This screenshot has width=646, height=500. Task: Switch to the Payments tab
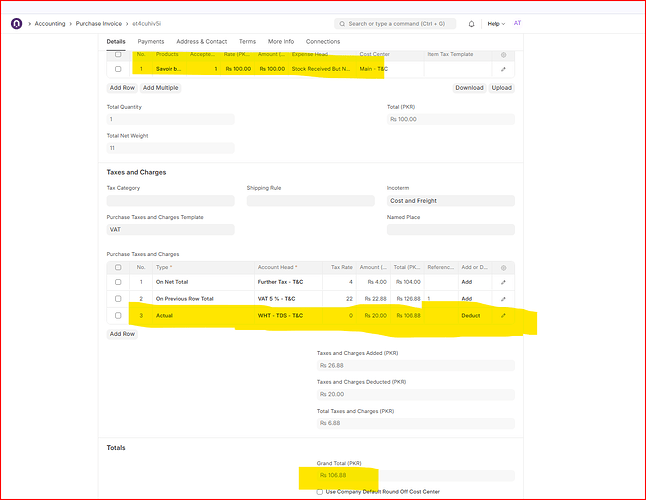click(x=150, y=41)
